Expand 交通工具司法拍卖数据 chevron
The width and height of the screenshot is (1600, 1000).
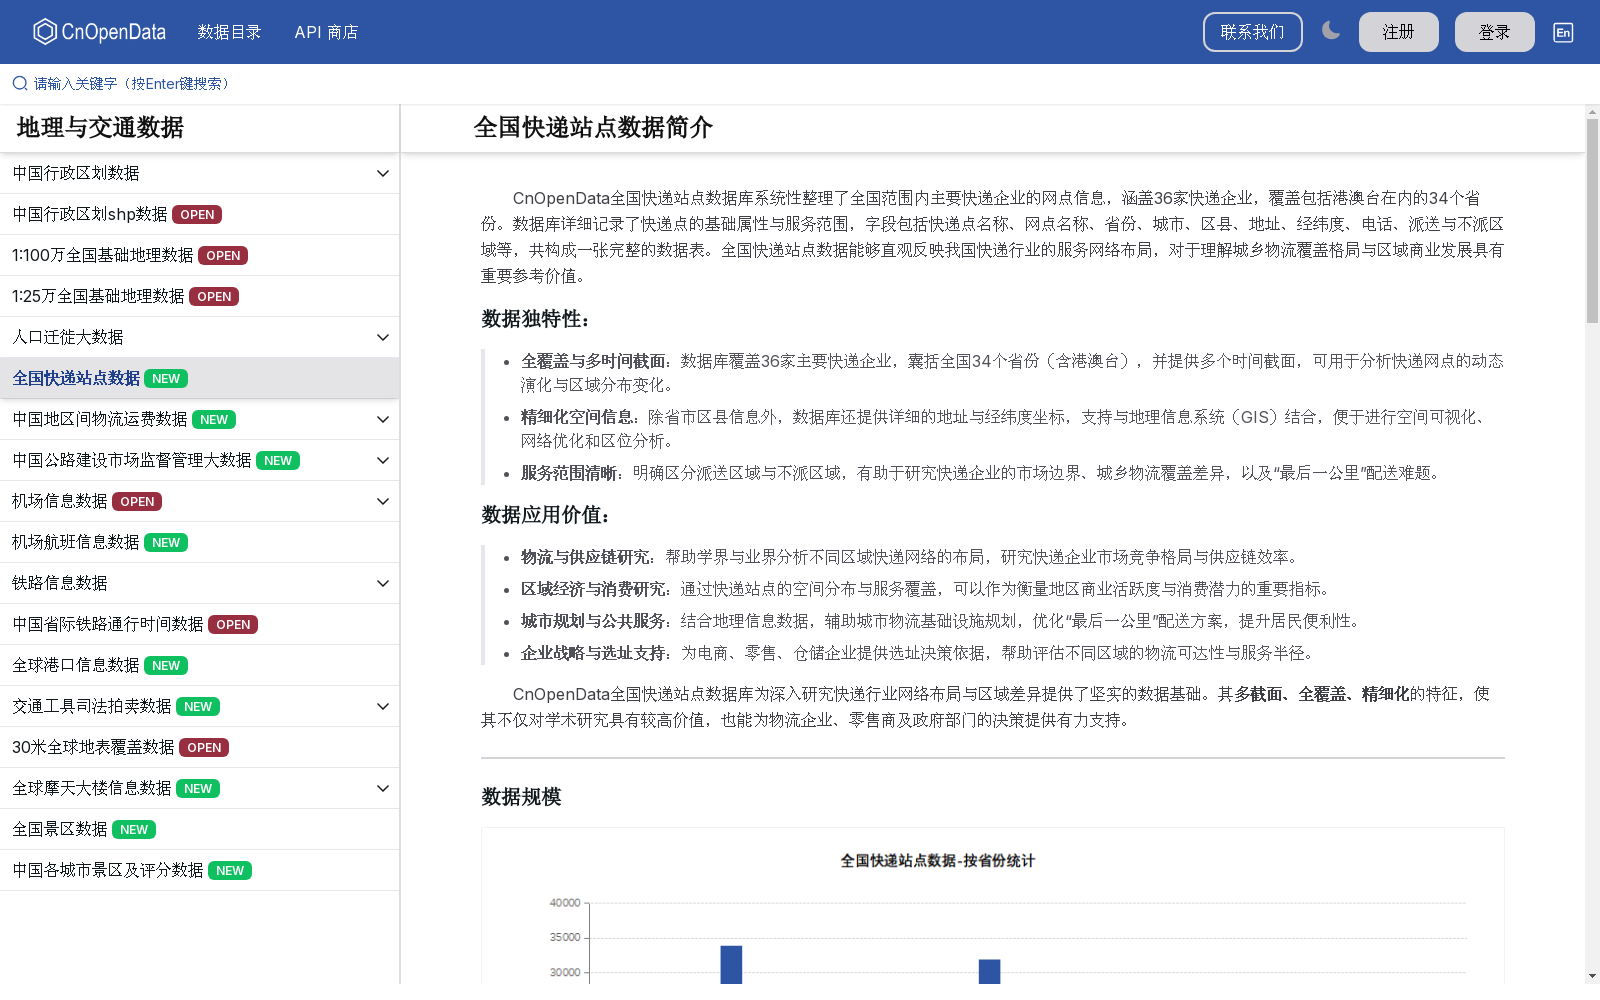[383, 706]
